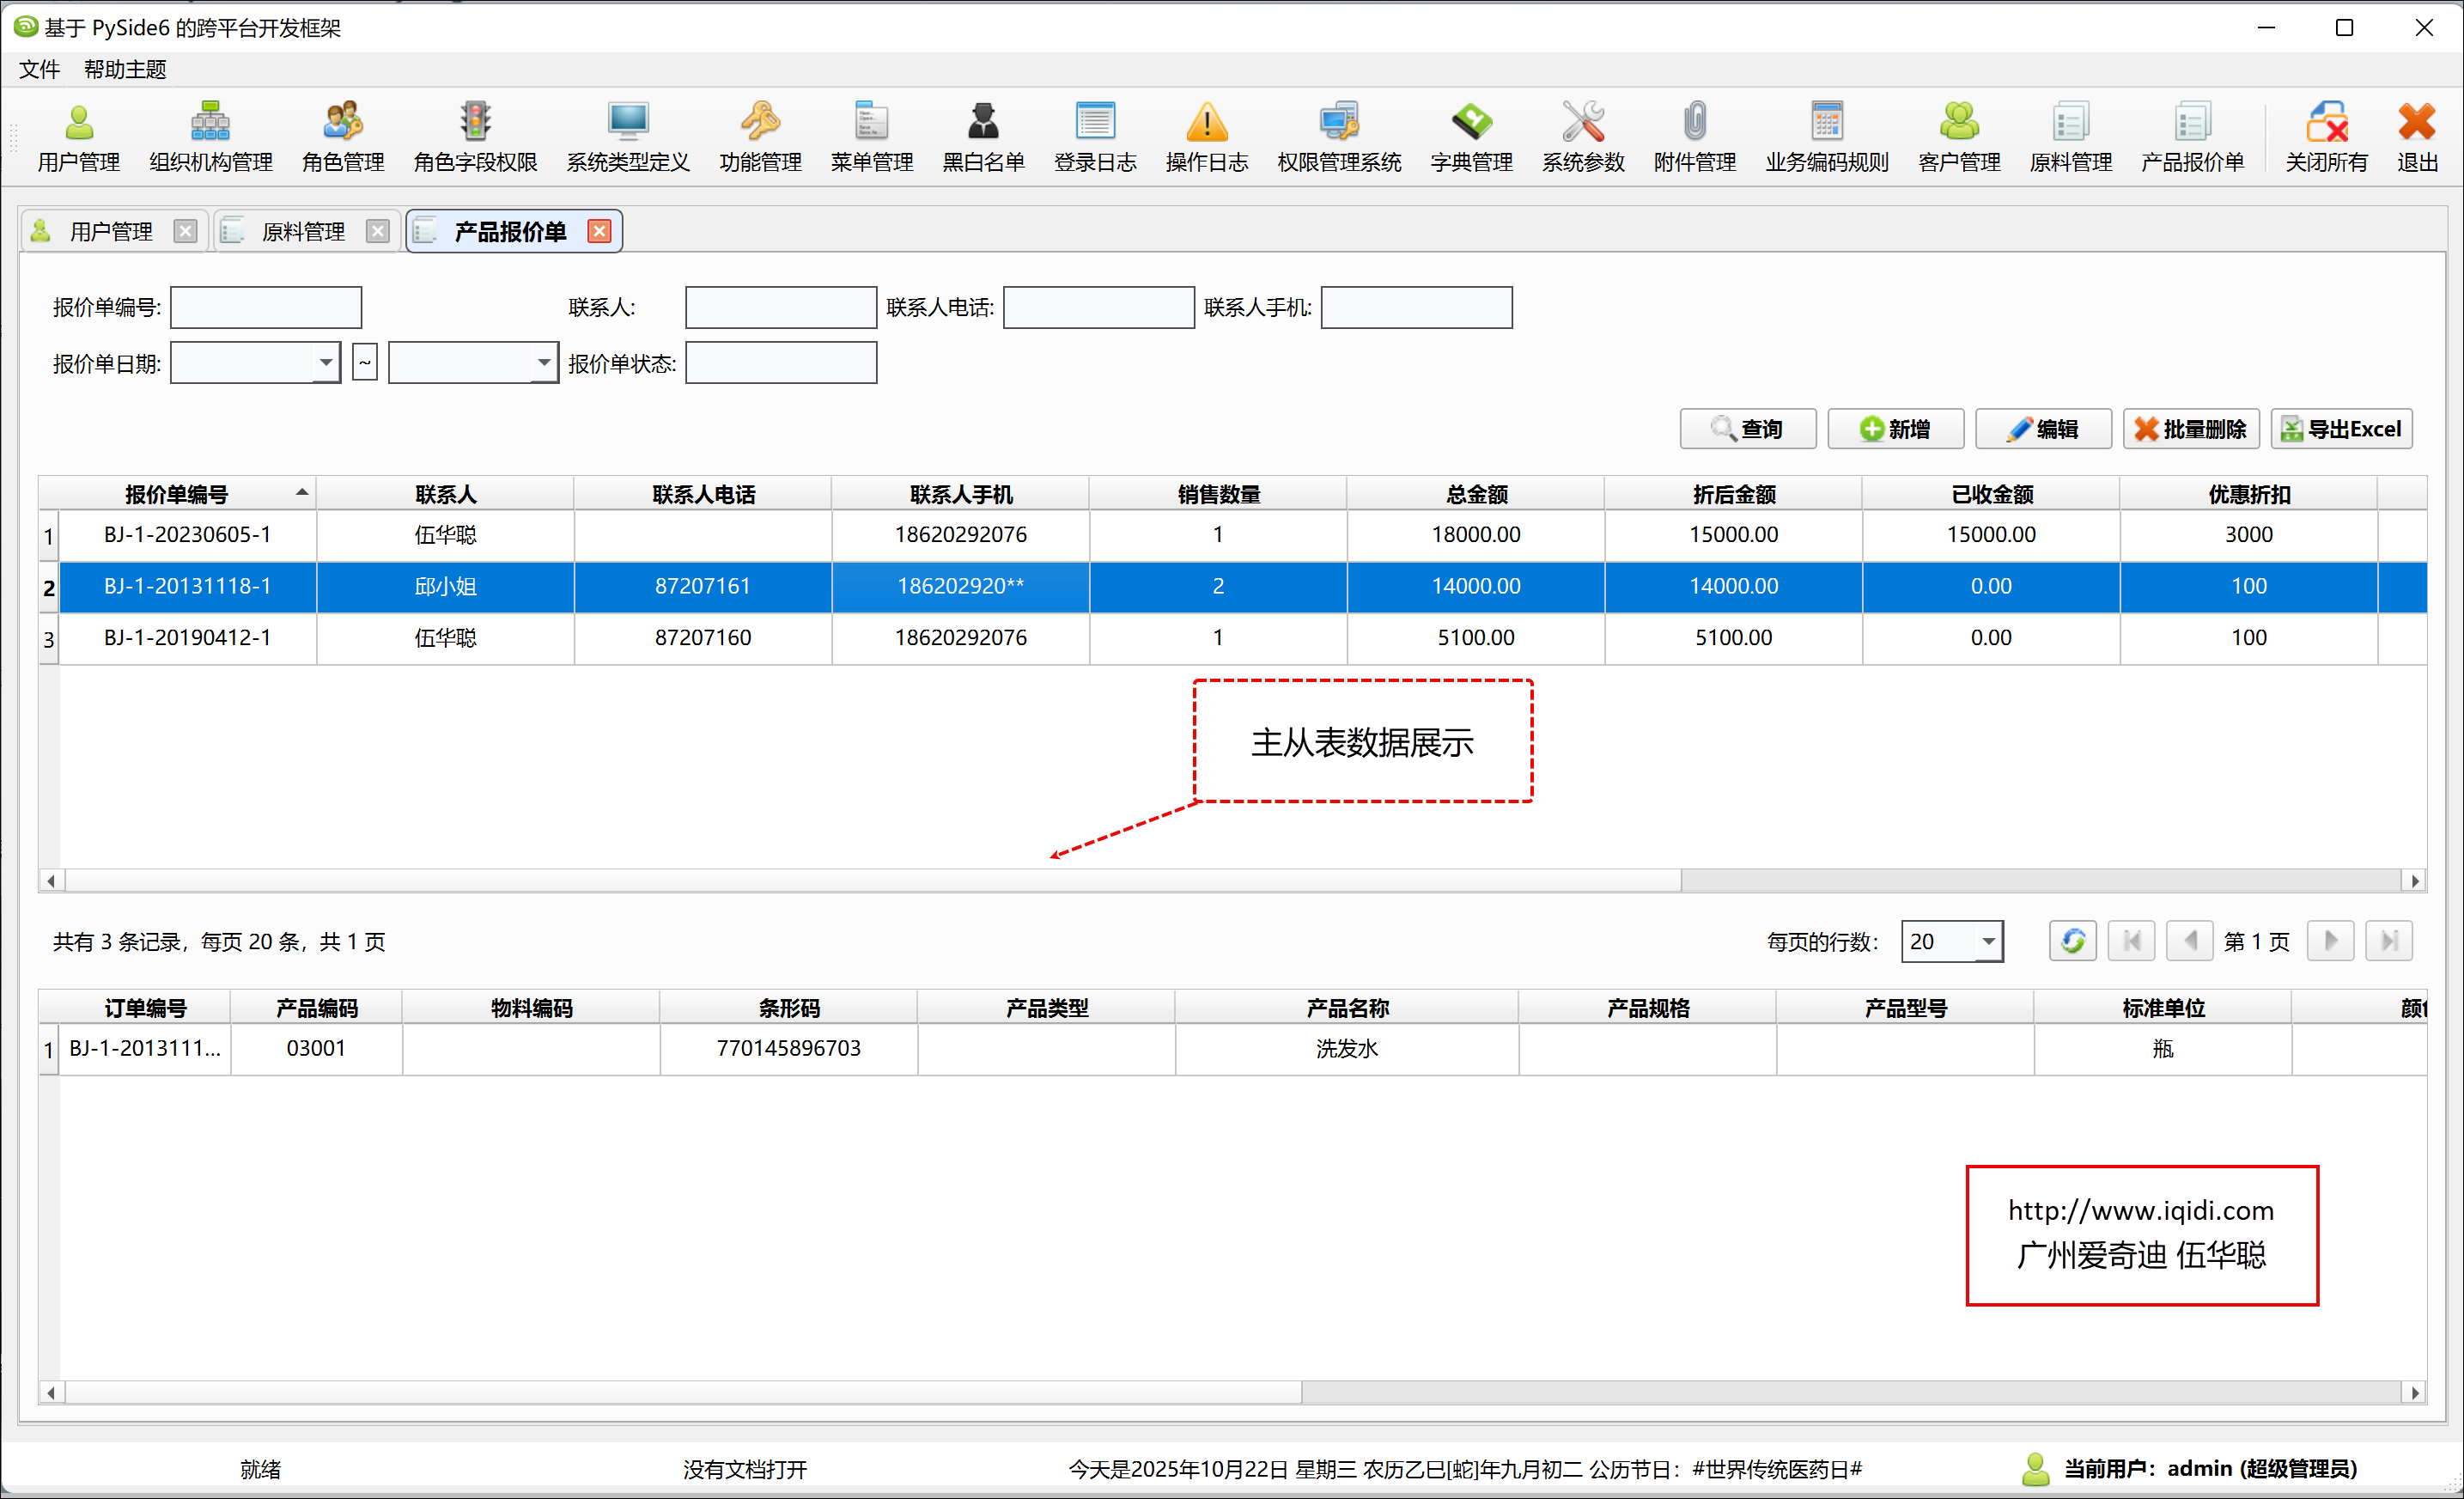Close the 原料管理 tab
This screenshot has height=1499, width=2464.
tap(377, 232)
